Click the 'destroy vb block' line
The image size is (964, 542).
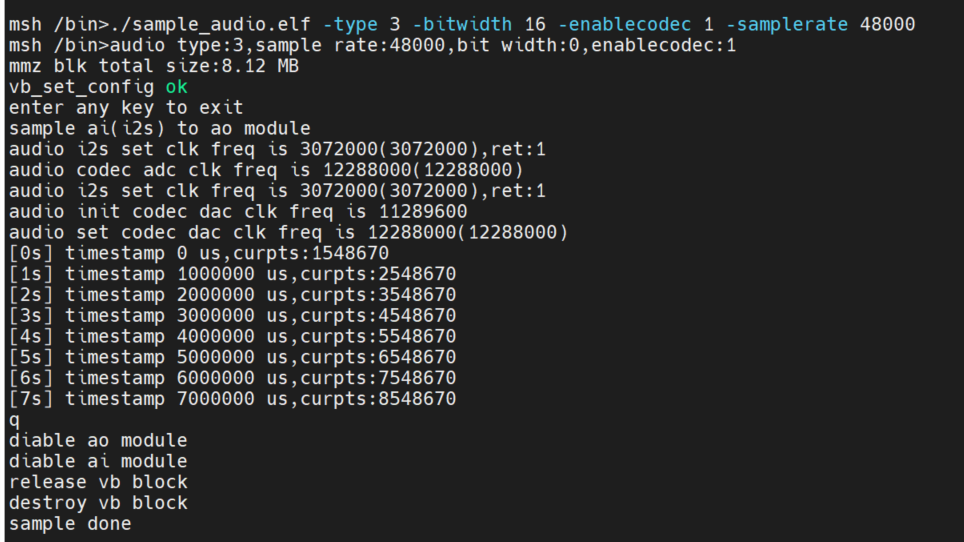tap(98, 503)
